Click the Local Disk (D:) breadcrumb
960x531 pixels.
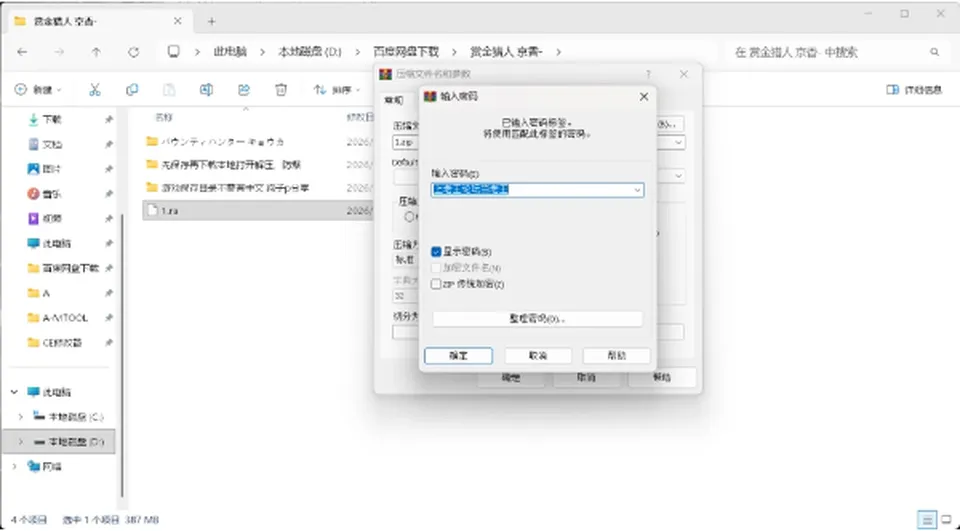point(310,52)
